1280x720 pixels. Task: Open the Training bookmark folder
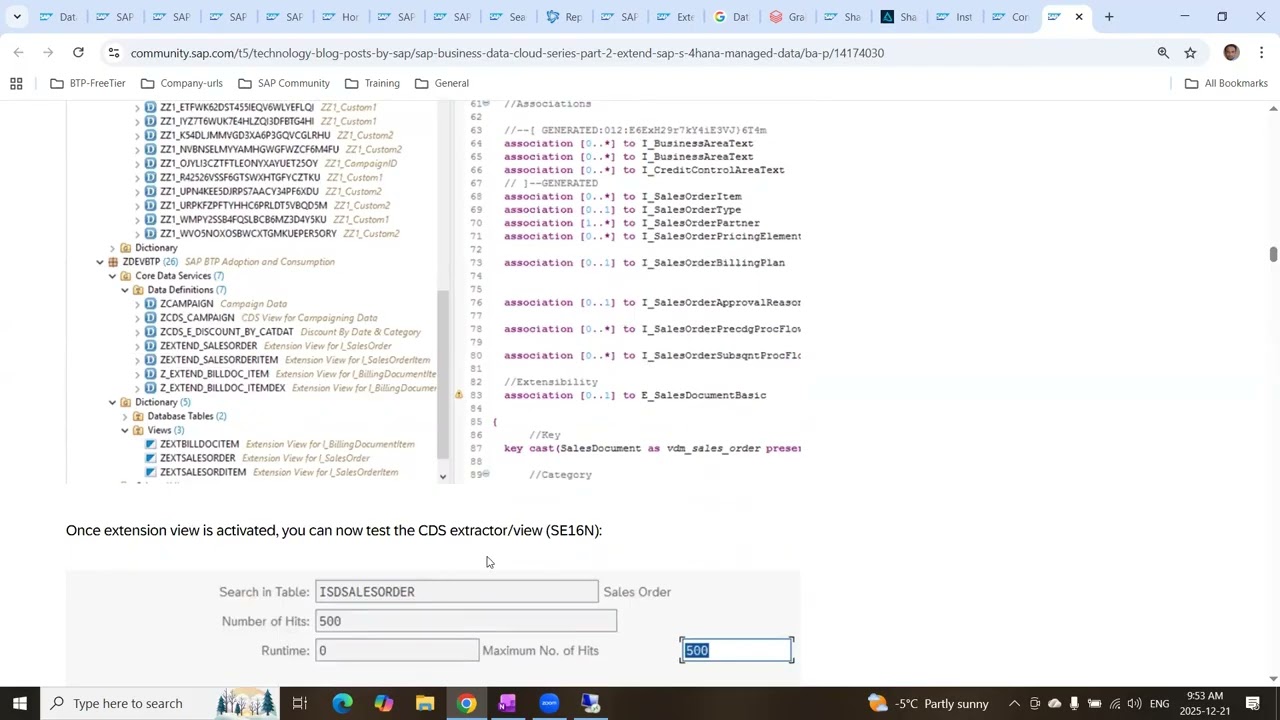[372, 83]
